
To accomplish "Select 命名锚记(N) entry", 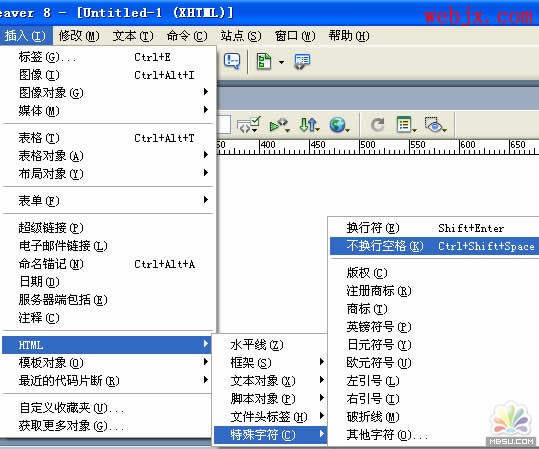I will [108, 264].
